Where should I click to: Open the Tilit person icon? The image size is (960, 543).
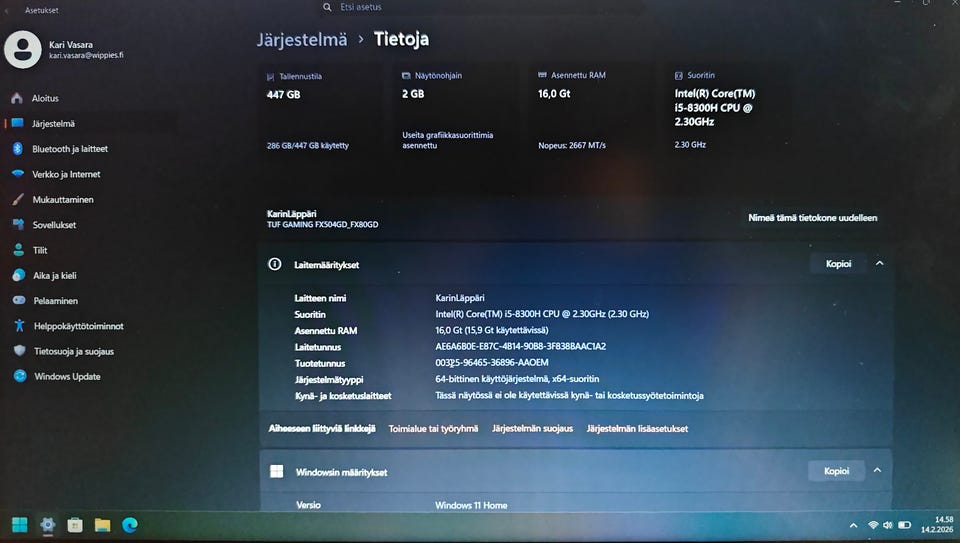click(x=19, y=250)
